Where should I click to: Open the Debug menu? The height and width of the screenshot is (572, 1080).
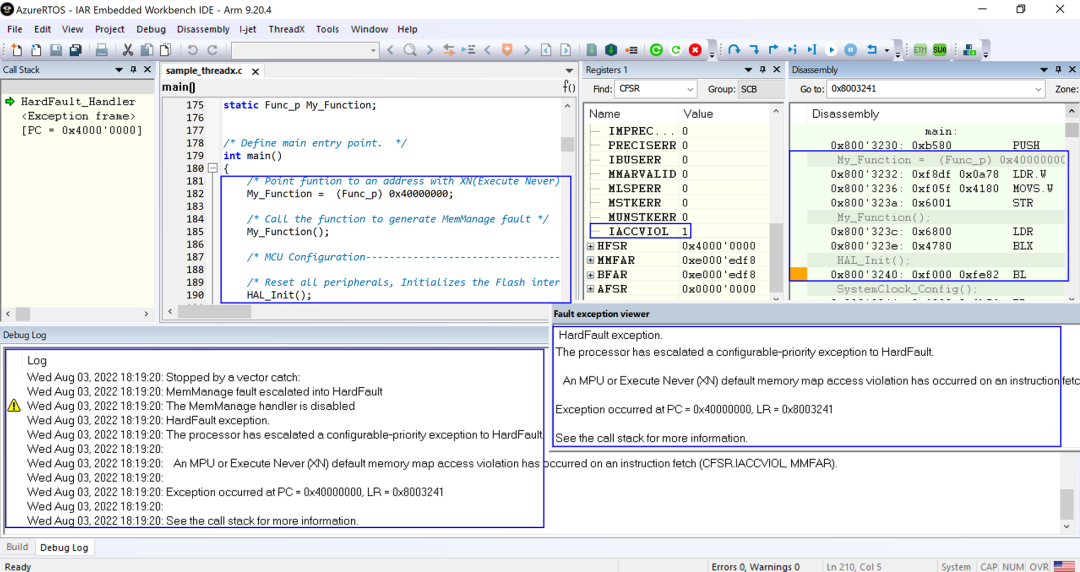coord(151,29)
